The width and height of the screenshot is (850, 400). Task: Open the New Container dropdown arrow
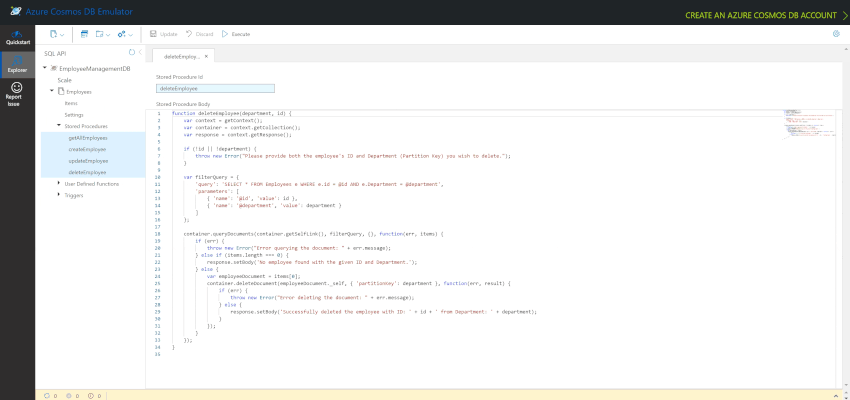point(62,35)
